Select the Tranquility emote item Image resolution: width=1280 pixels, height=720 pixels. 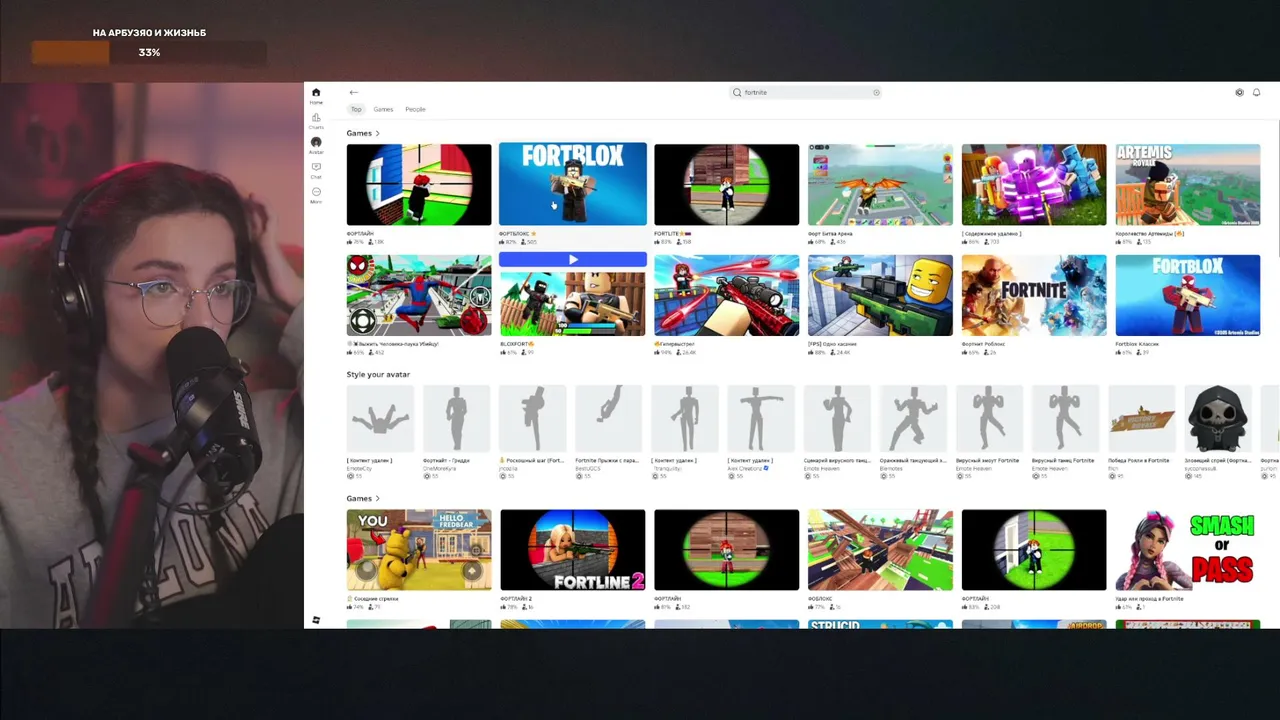(x=685, y=419)
